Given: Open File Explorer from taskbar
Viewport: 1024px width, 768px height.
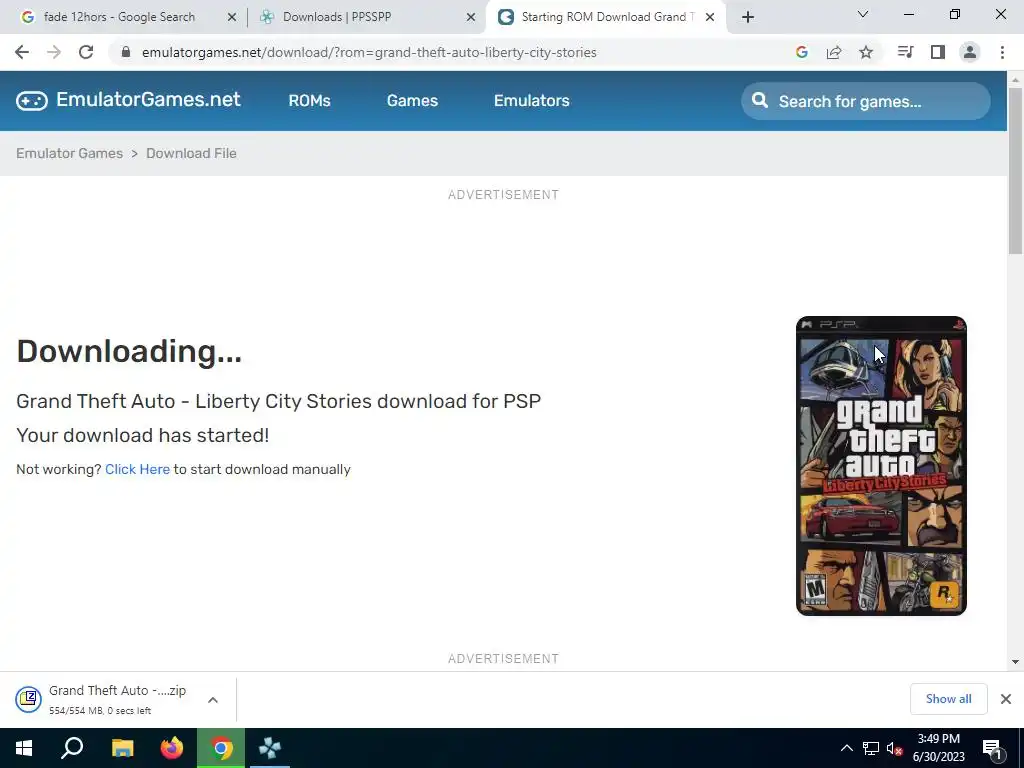Looking at the screenshot, I should click(x=122, y=748).
